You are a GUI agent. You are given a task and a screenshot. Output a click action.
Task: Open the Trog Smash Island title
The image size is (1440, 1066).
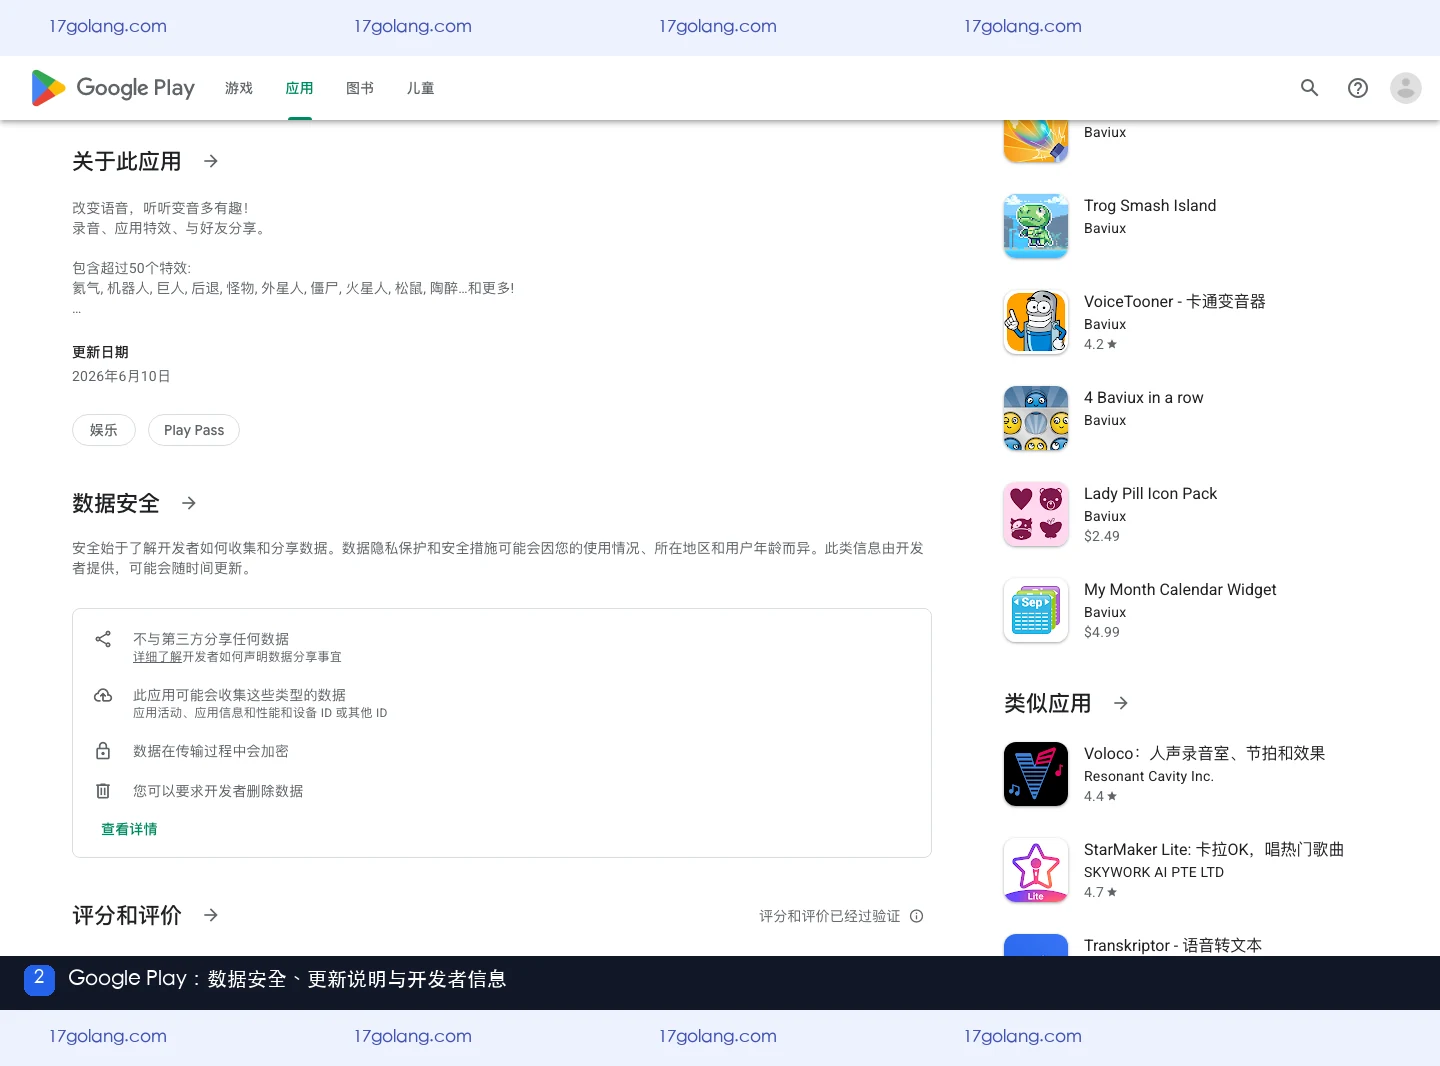[1150, 205]
